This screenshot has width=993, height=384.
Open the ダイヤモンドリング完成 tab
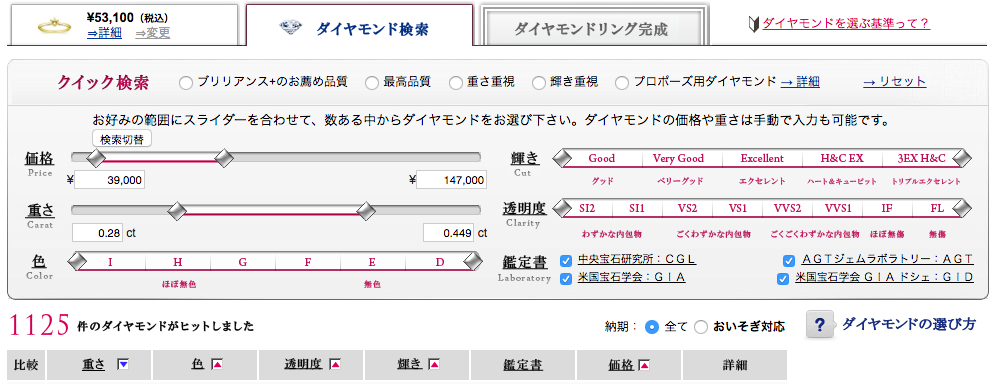591,27
